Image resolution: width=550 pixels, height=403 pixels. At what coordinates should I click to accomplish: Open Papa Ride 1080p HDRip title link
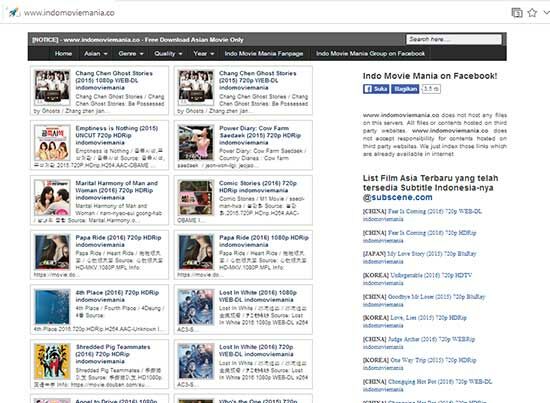[264, 241]
